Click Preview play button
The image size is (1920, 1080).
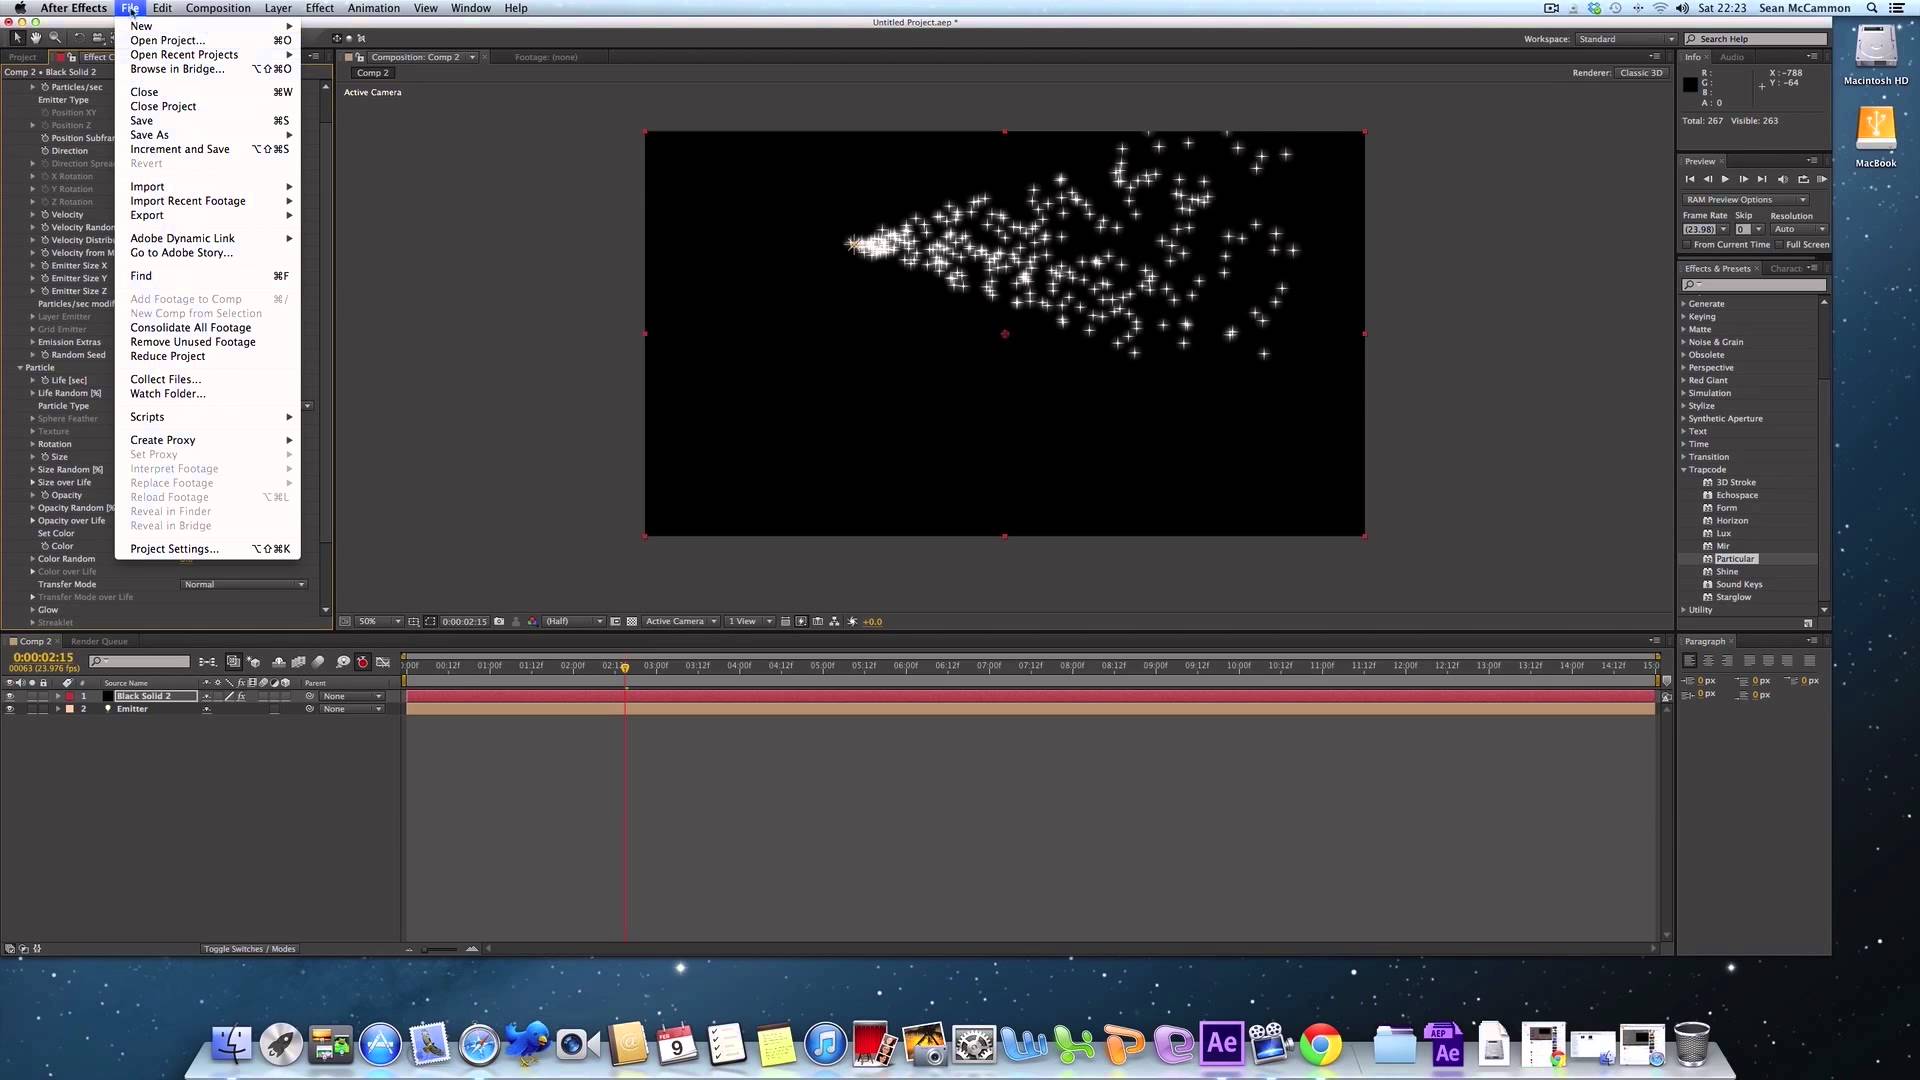1725,179
